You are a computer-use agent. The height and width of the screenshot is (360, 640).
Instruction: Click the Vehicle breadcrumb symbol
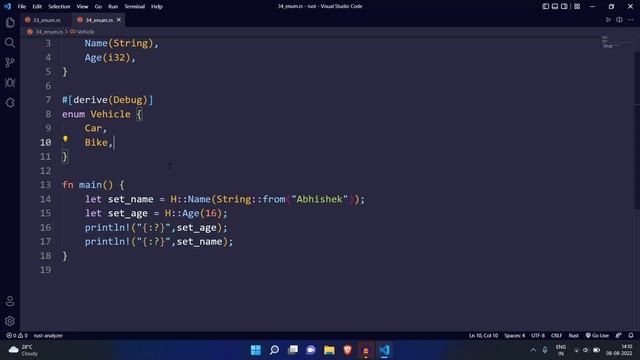[x=86, y=31]
